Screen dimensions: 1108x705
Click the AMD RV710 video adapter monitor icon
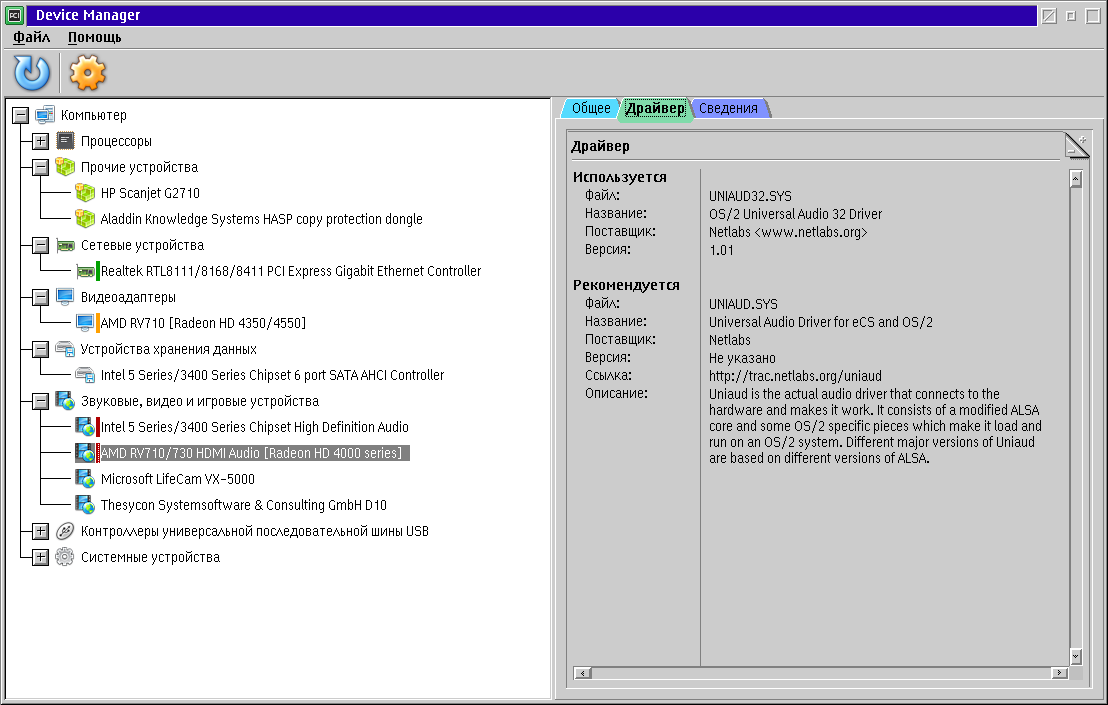tap(85, 323)
